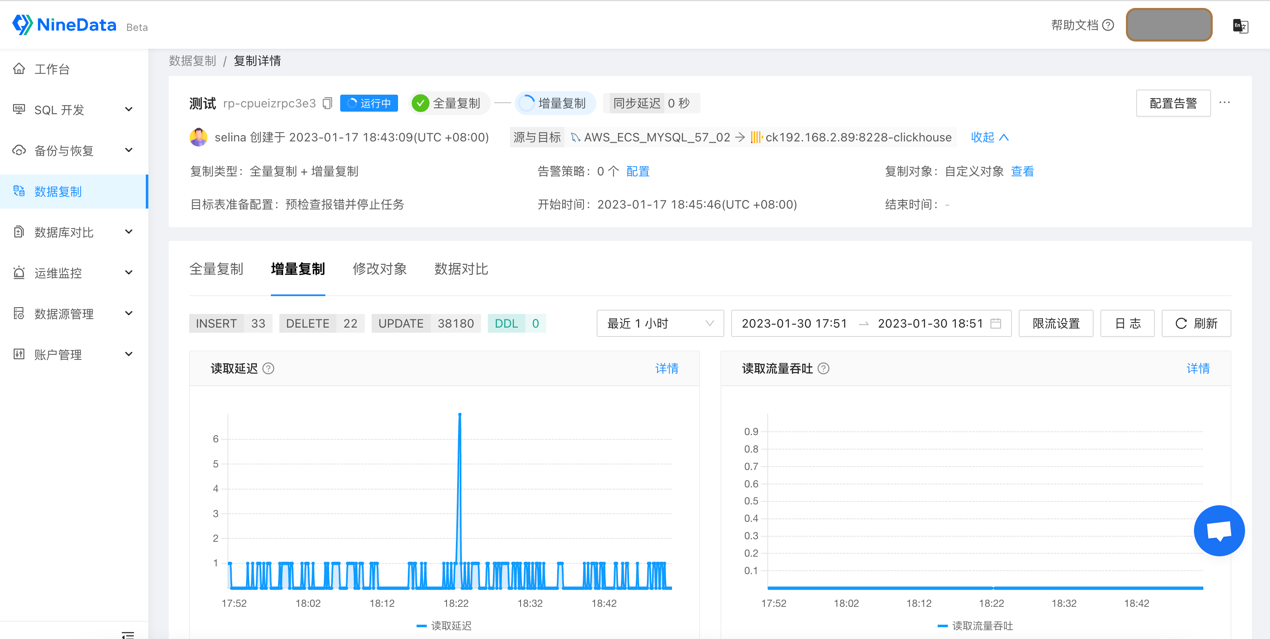The width and height of the screenshot is (1270, 639).
Task: Click the 运行中 status badge
Action: click(369, 103)
